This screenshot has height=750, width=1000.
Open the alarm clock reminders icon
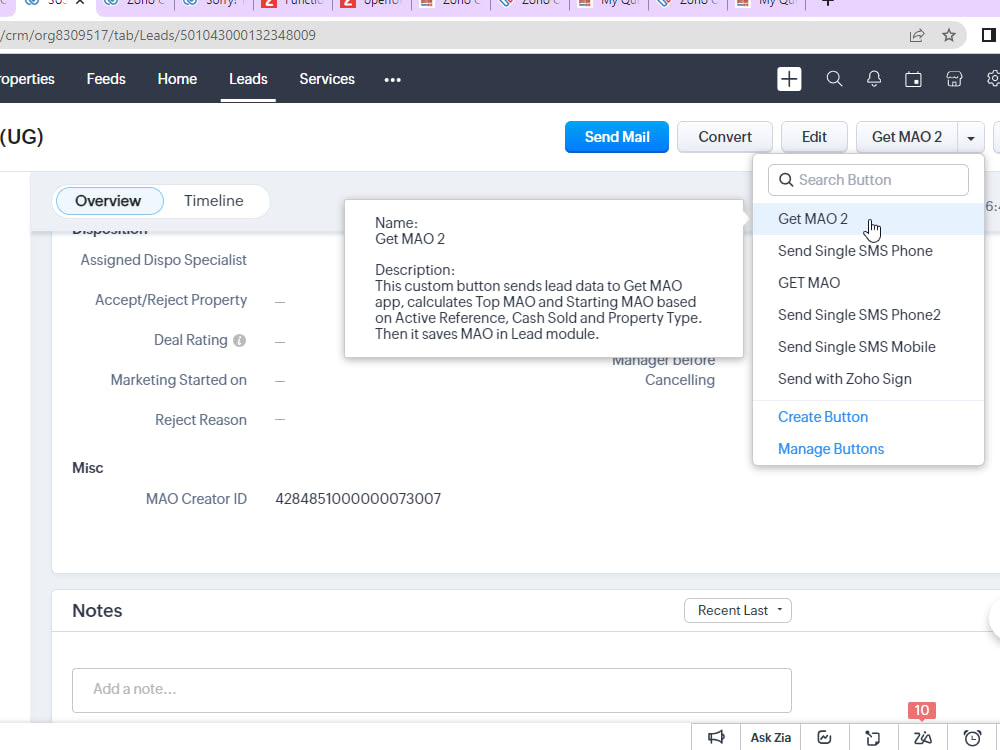click(972, 737)
